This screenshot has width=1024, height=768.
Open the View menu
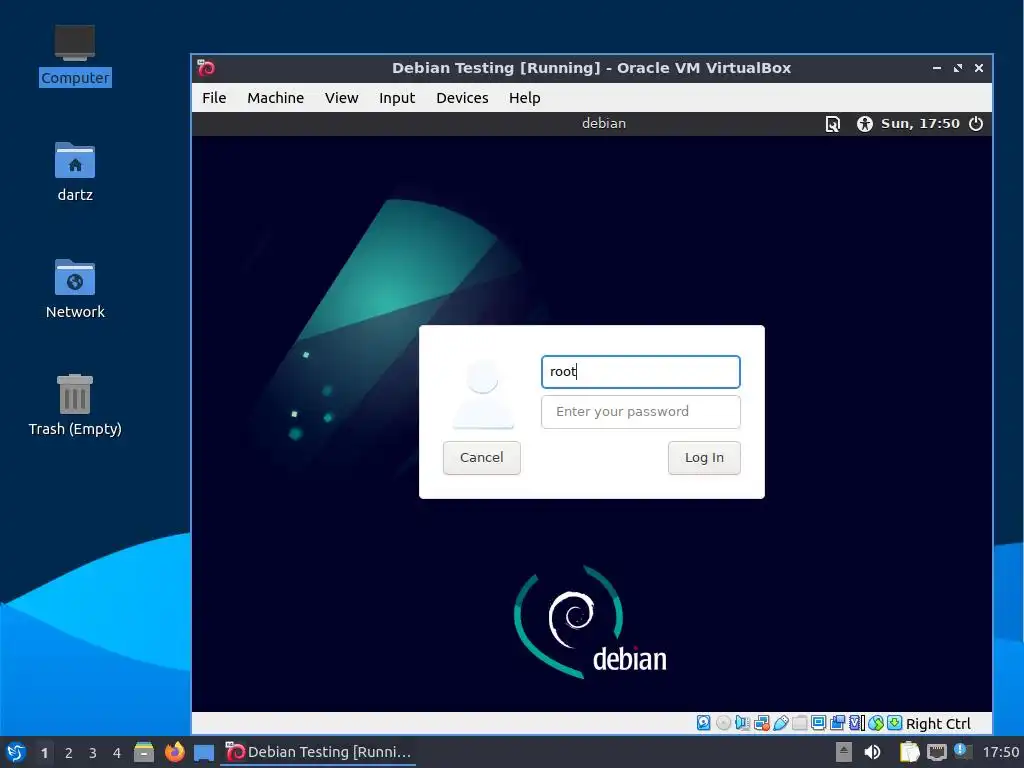pos(342,98)
